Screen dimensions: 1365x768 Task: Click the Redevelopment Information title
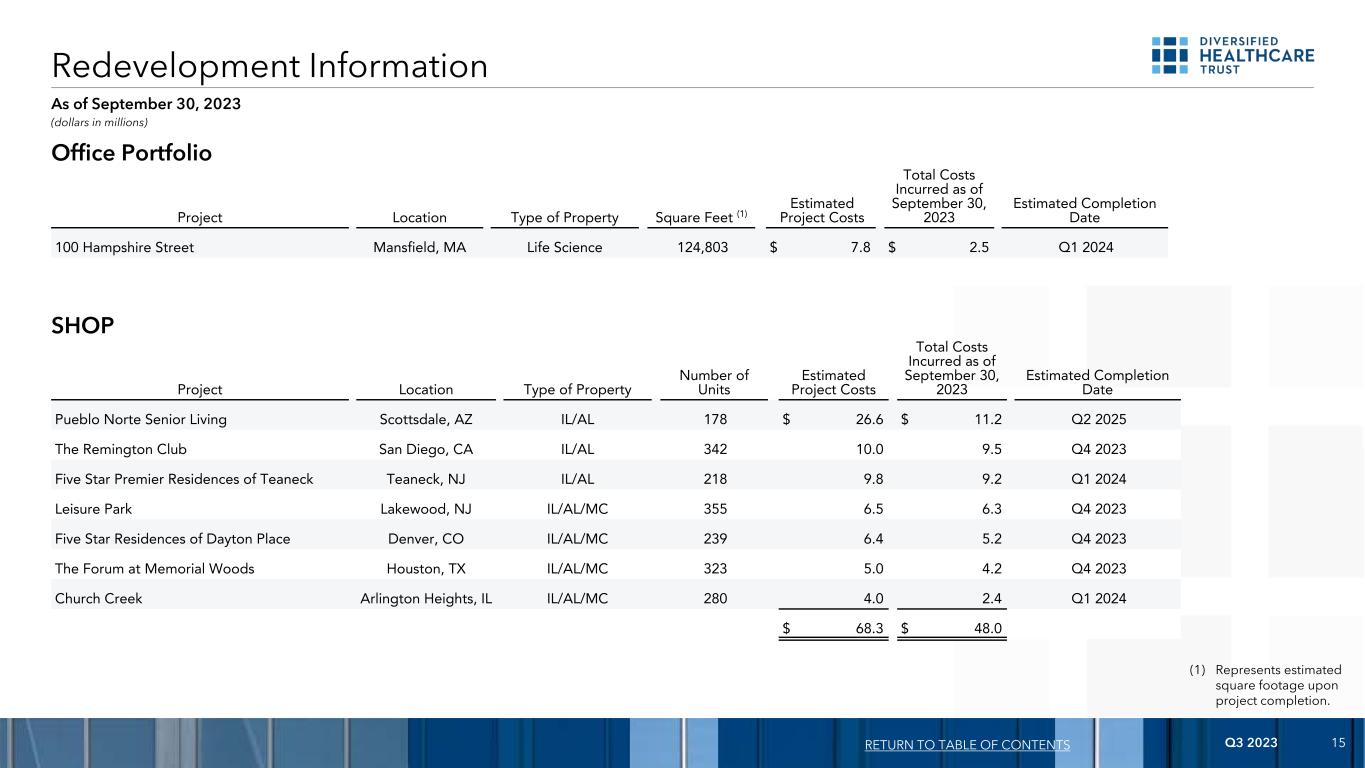coord(270,66)
